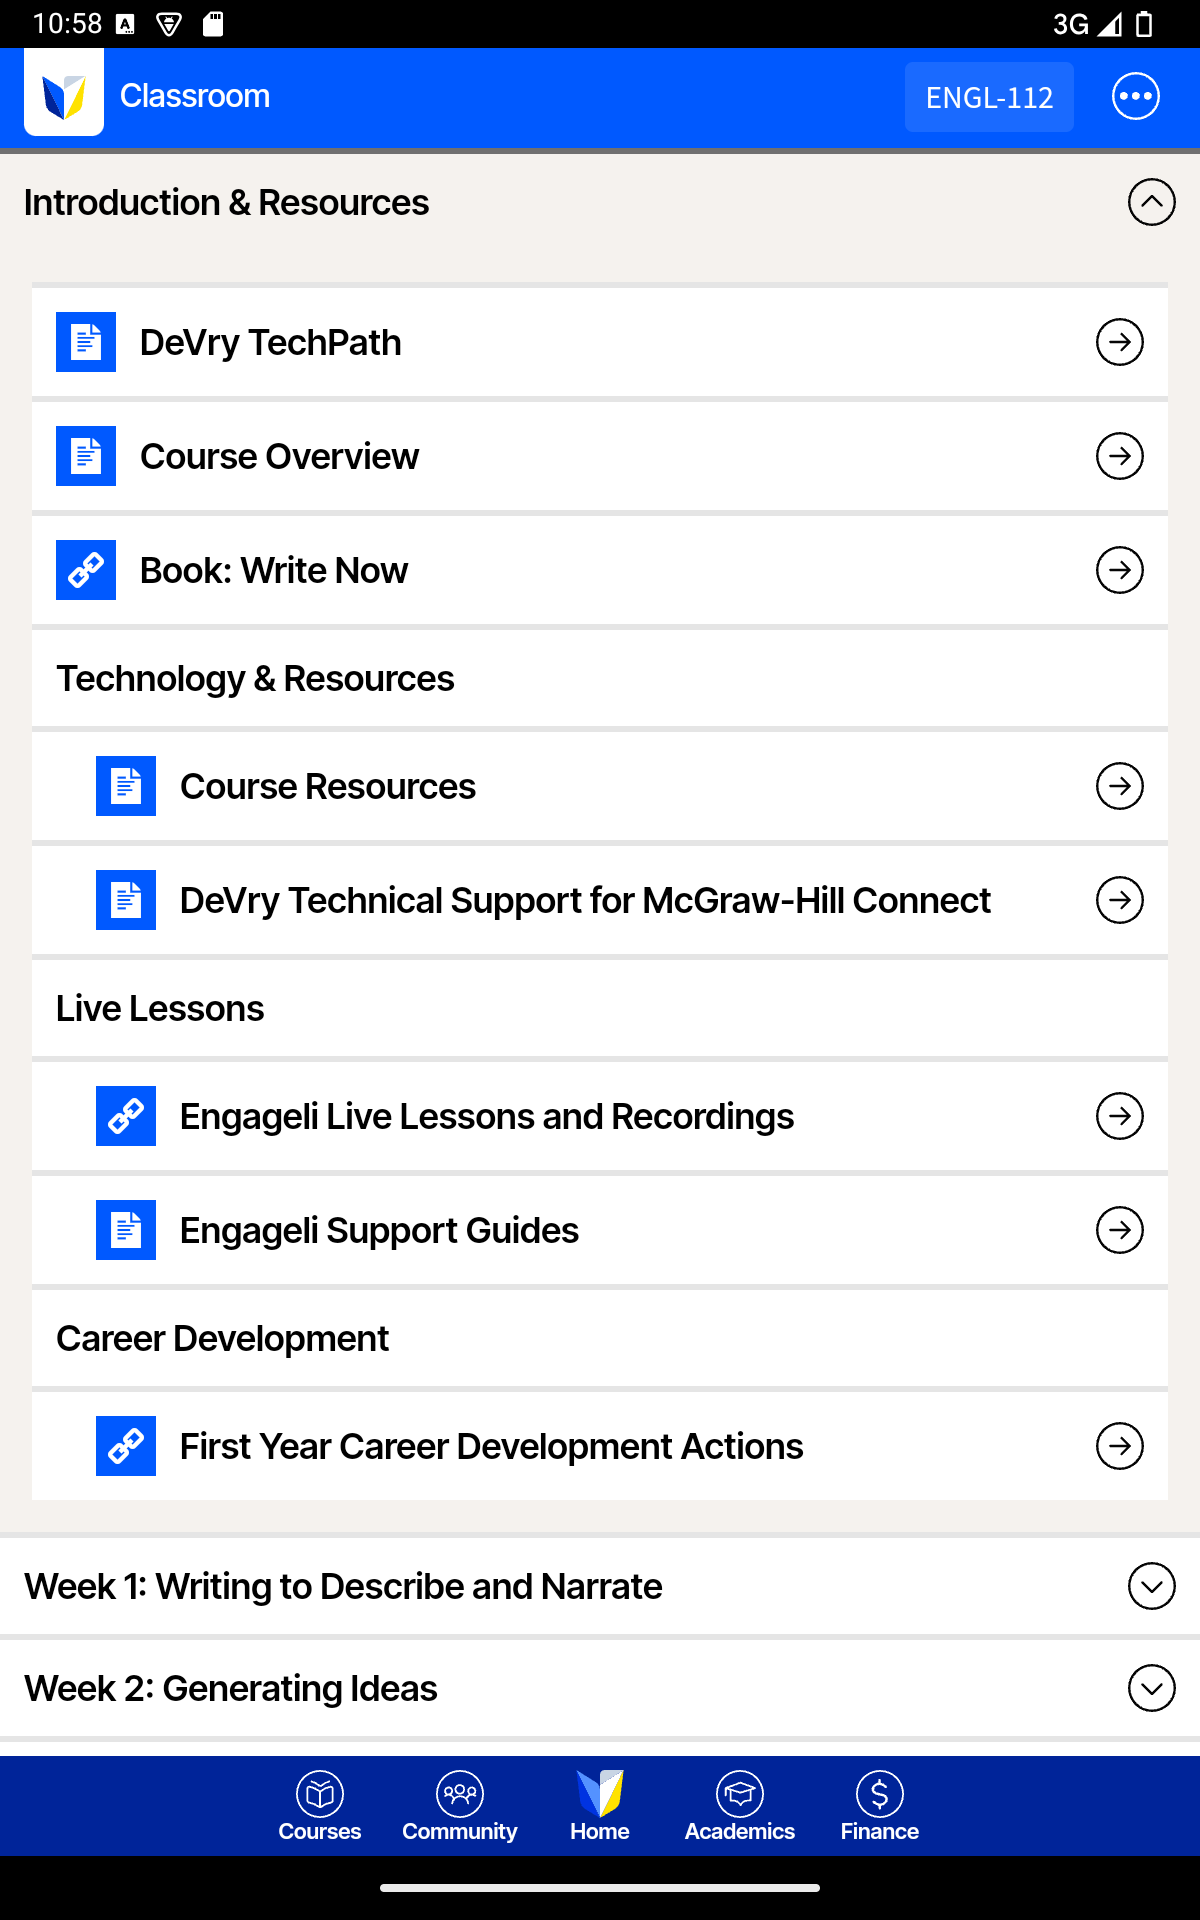This screenshot has height=1920, width=1200.
Task: Expand Week 2: Generating Ideas section
Action: point(1152,1688)
